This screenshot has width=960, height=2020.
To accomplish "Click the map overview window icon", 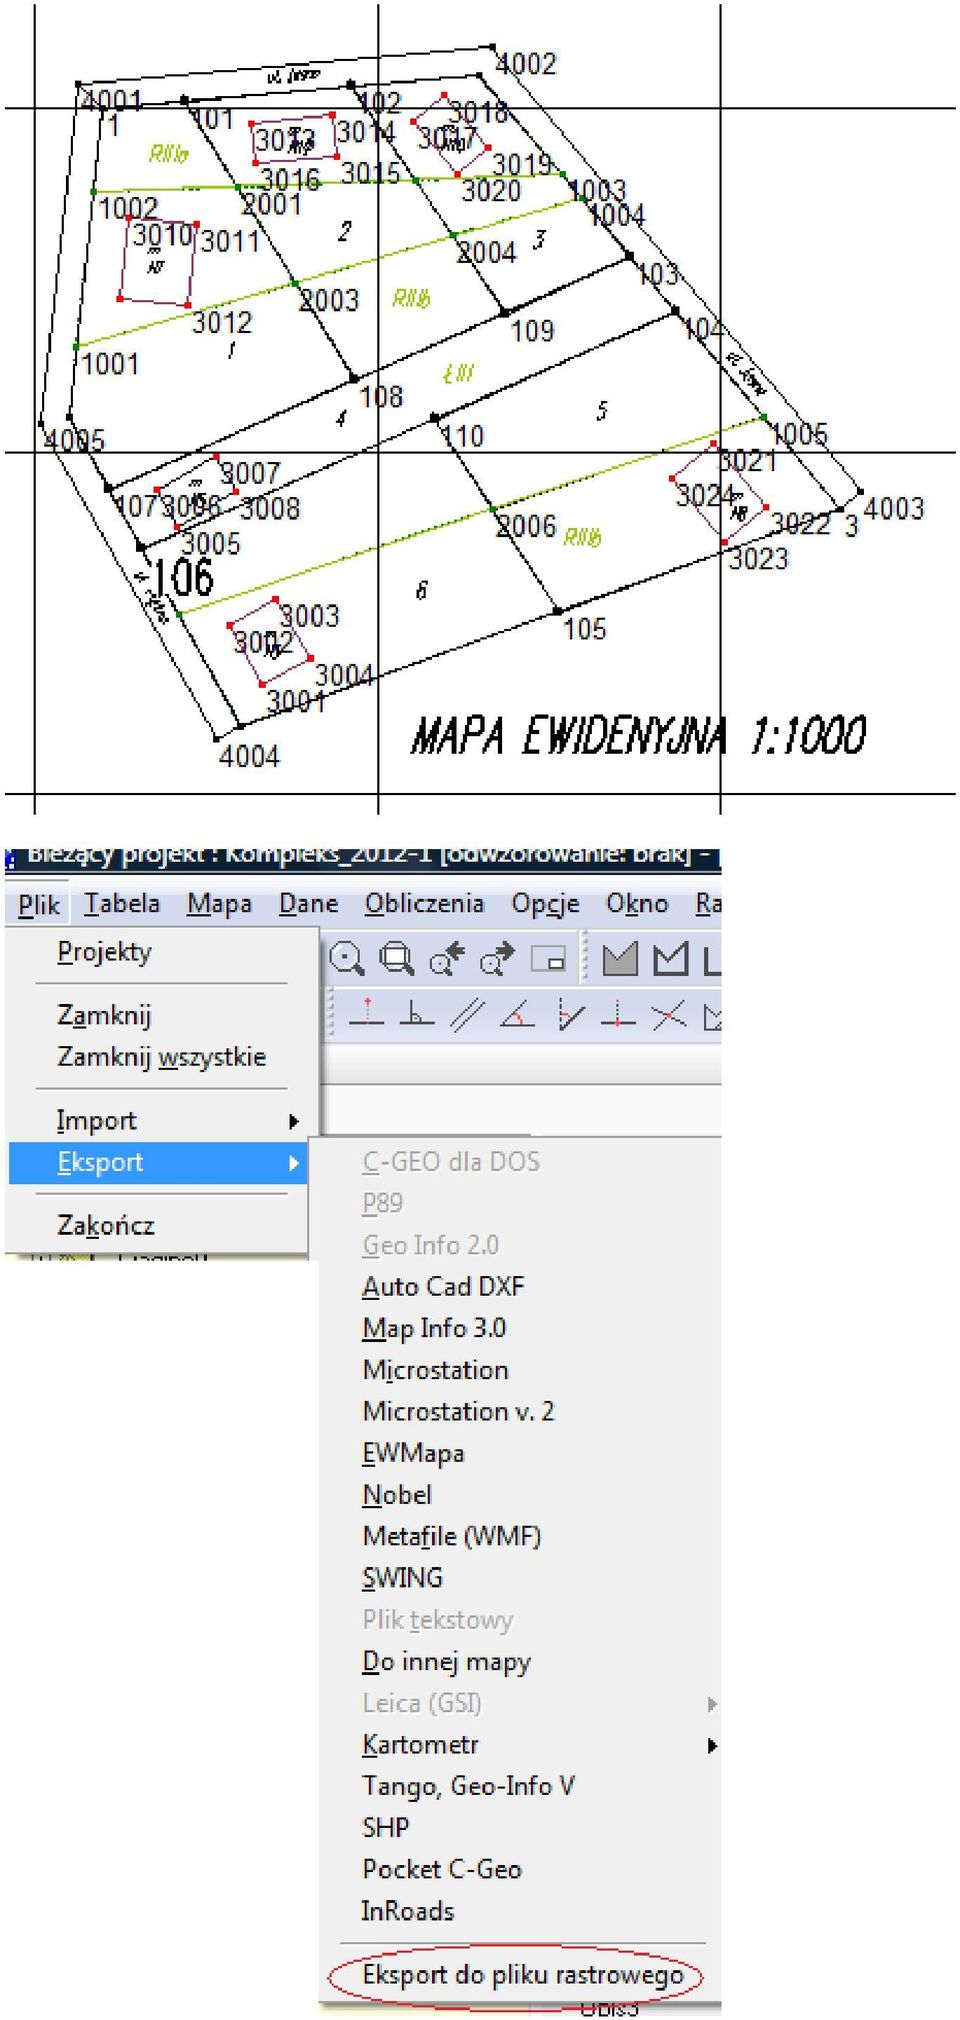I will point(548,959).
